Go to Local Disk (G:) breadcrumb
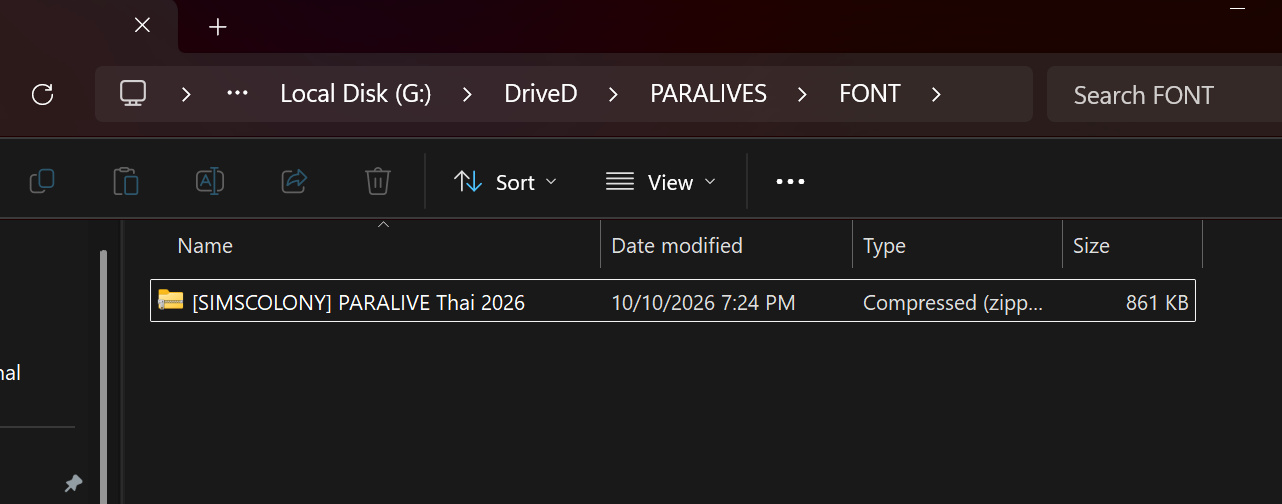This screenshot has height=504, width=1282. click(356, 94)
